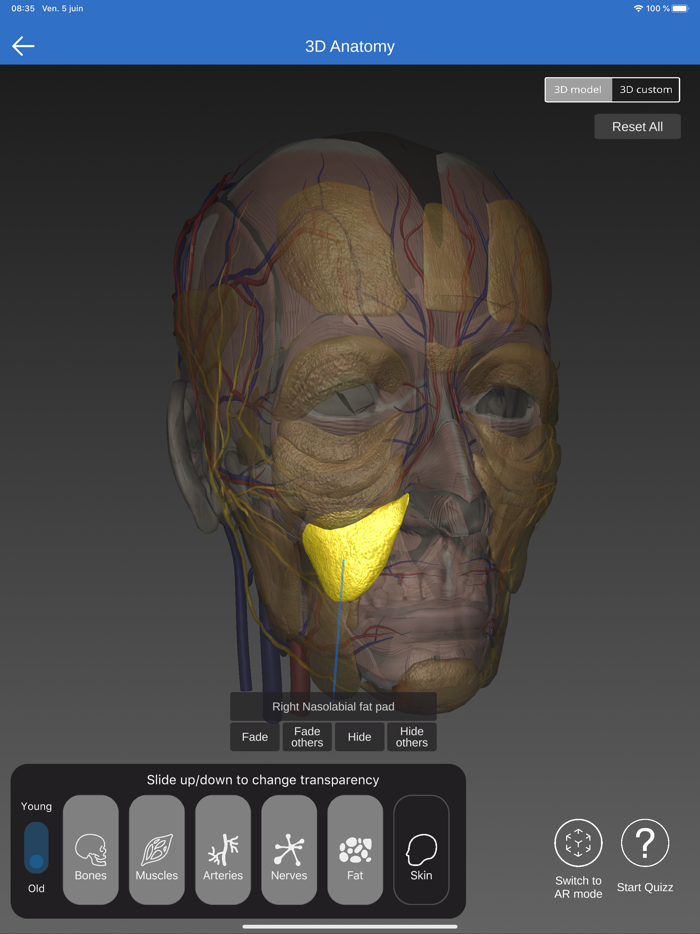Click the Young label

(36, 806)
